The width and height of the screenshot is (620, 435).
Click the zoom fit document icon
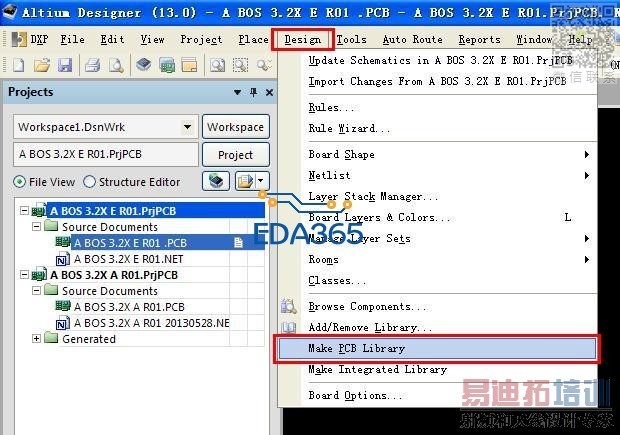coord(217,65)
